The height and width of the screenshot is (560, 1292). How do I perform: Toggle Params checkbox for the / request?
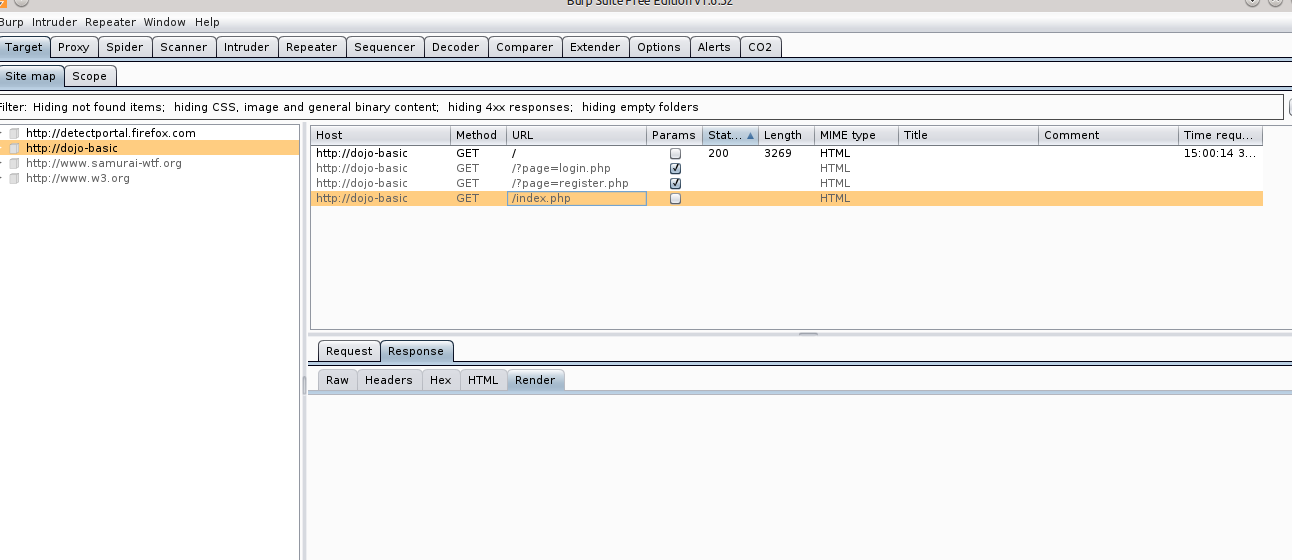675,154
